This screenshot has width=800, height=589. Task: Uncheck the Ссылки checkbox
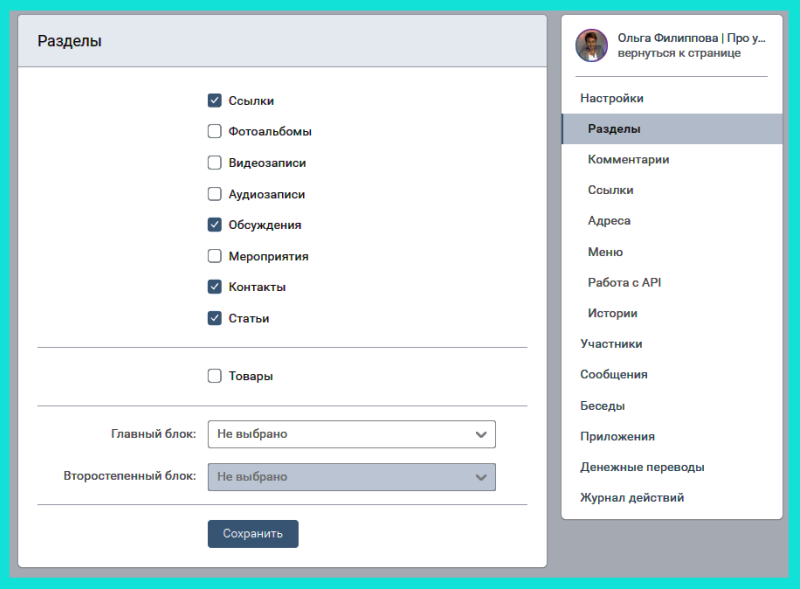coord(214,100)
